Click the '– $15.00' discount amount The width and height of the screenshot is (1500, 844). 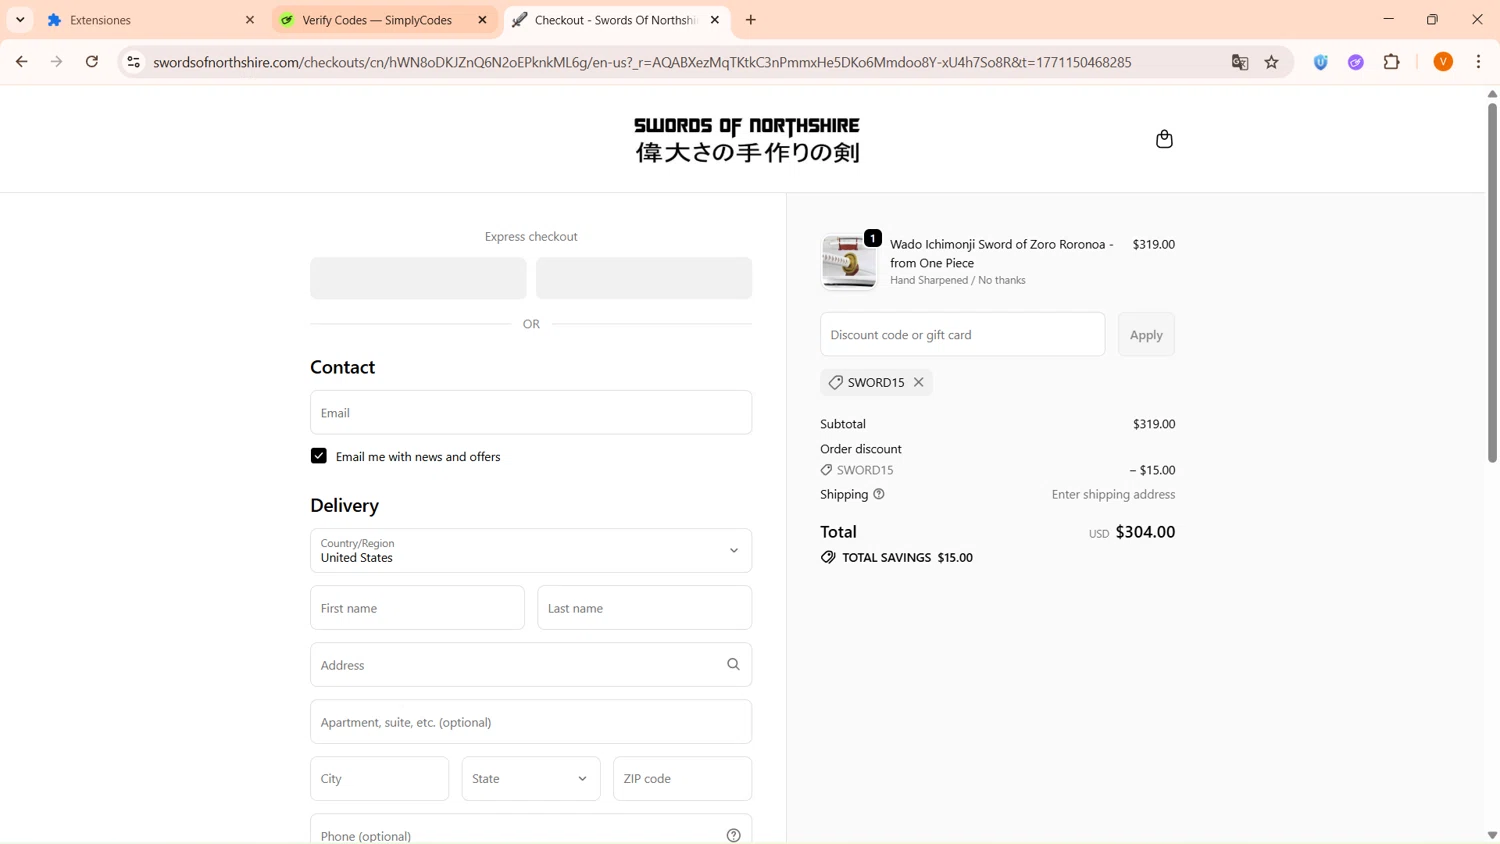click(x=1152, y=470)
